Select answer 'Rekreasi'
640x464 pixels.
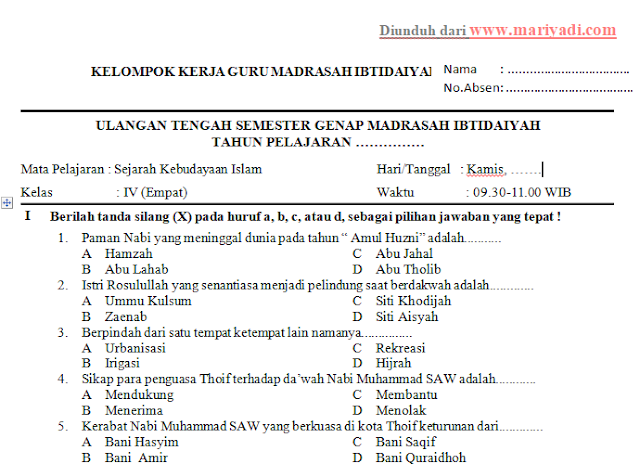pyautogui.click(x=400, y=348)
